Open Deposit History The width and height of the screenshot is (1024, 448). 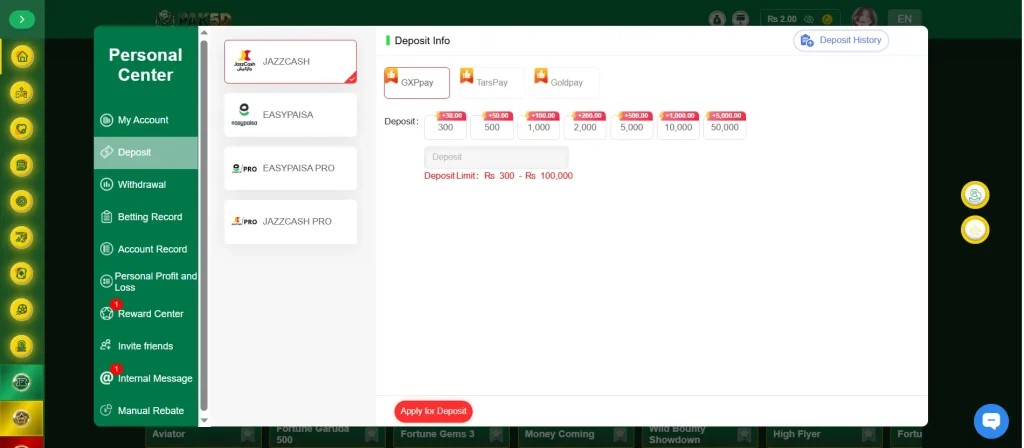point(841,40)
